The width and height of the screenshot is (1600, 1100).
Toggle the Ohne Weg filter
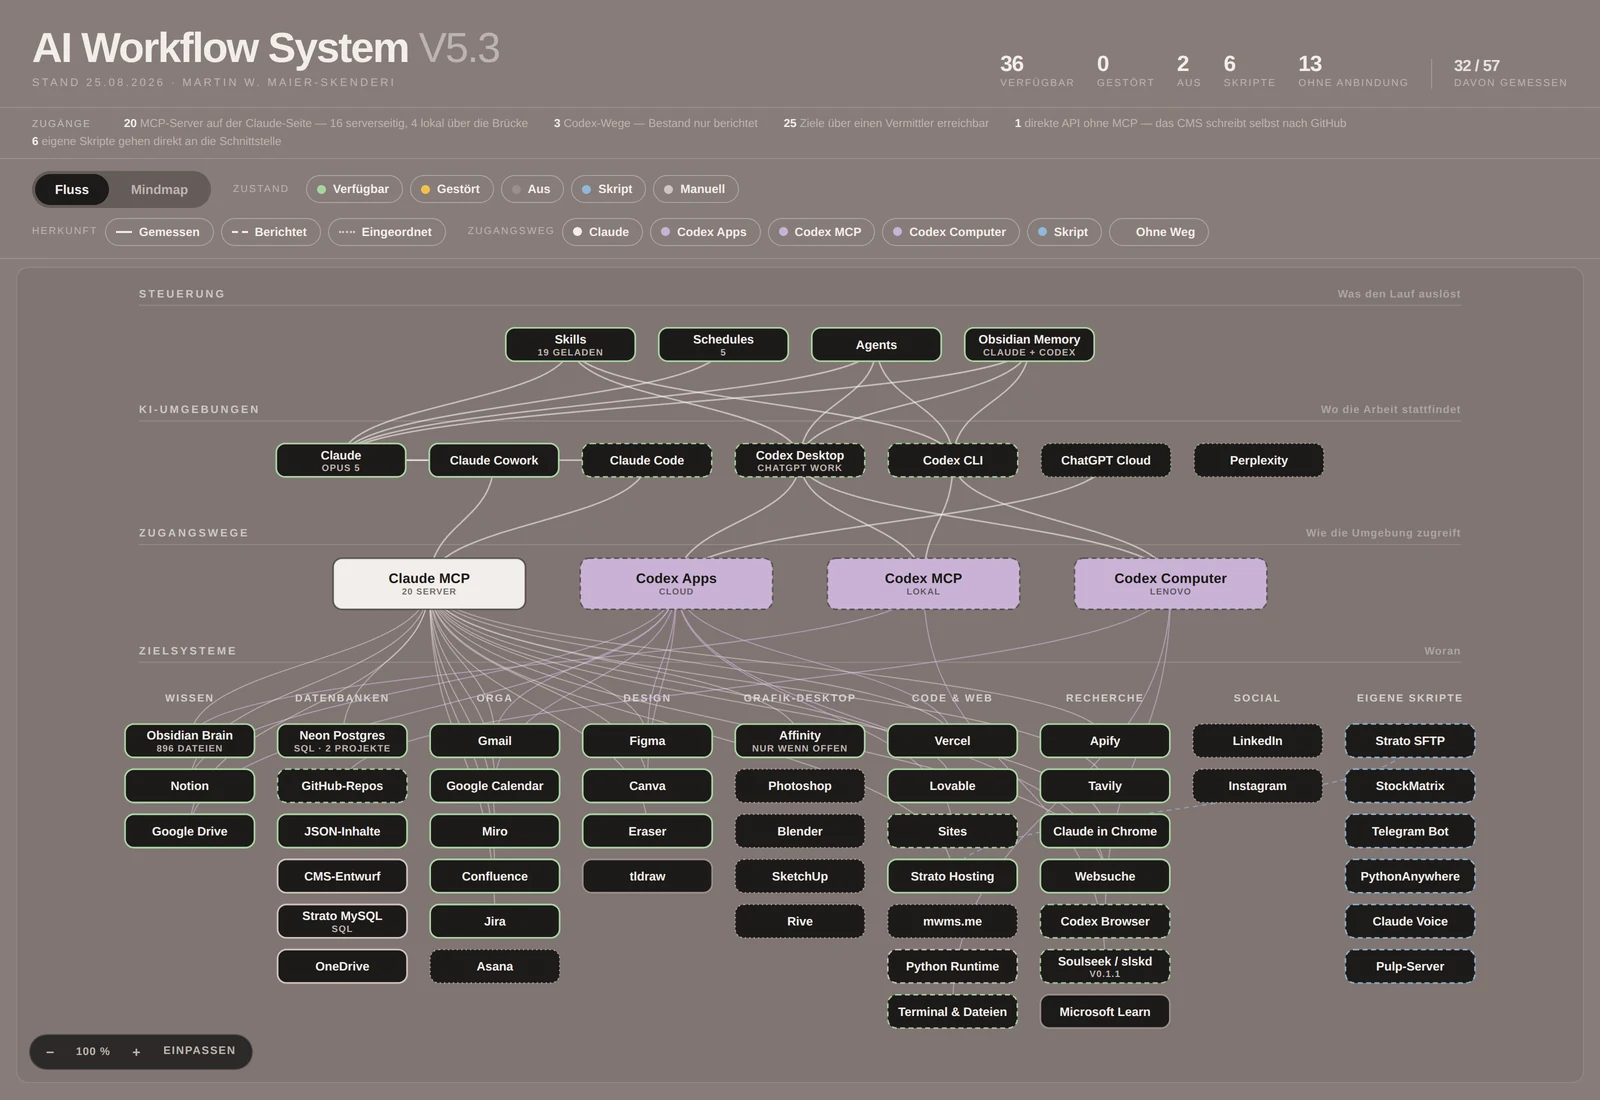(x=1159, y=232)
